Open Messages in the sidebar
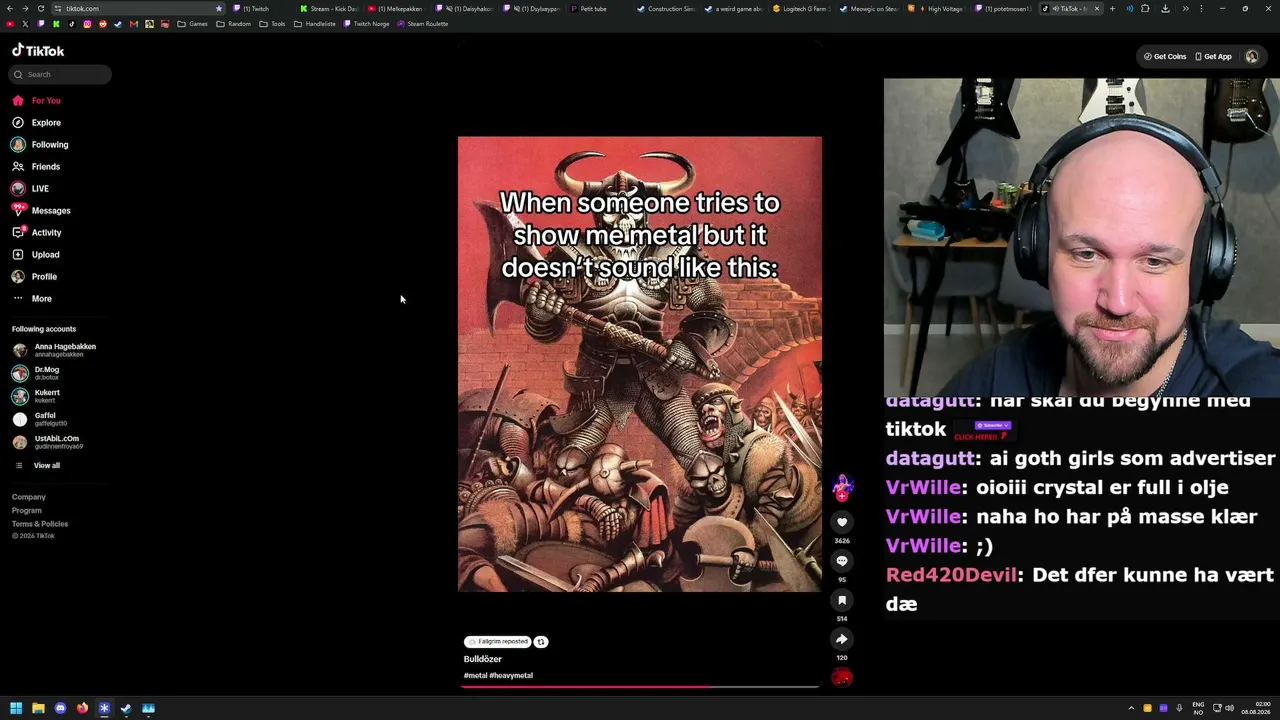This screenshot has width=1280, height=720. point(41,211)
